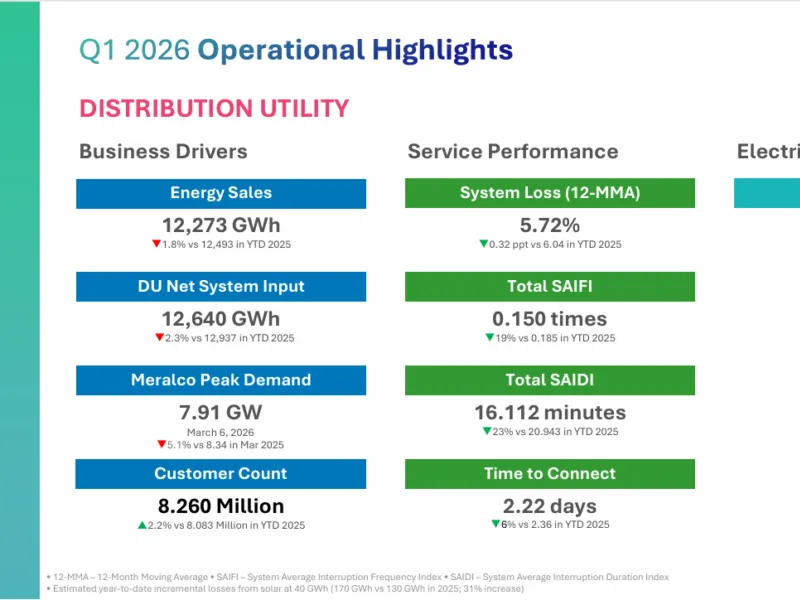Select the '16.112 minutes' value
The height and width of the screenshot is (600, 800).
pos(550,412)
